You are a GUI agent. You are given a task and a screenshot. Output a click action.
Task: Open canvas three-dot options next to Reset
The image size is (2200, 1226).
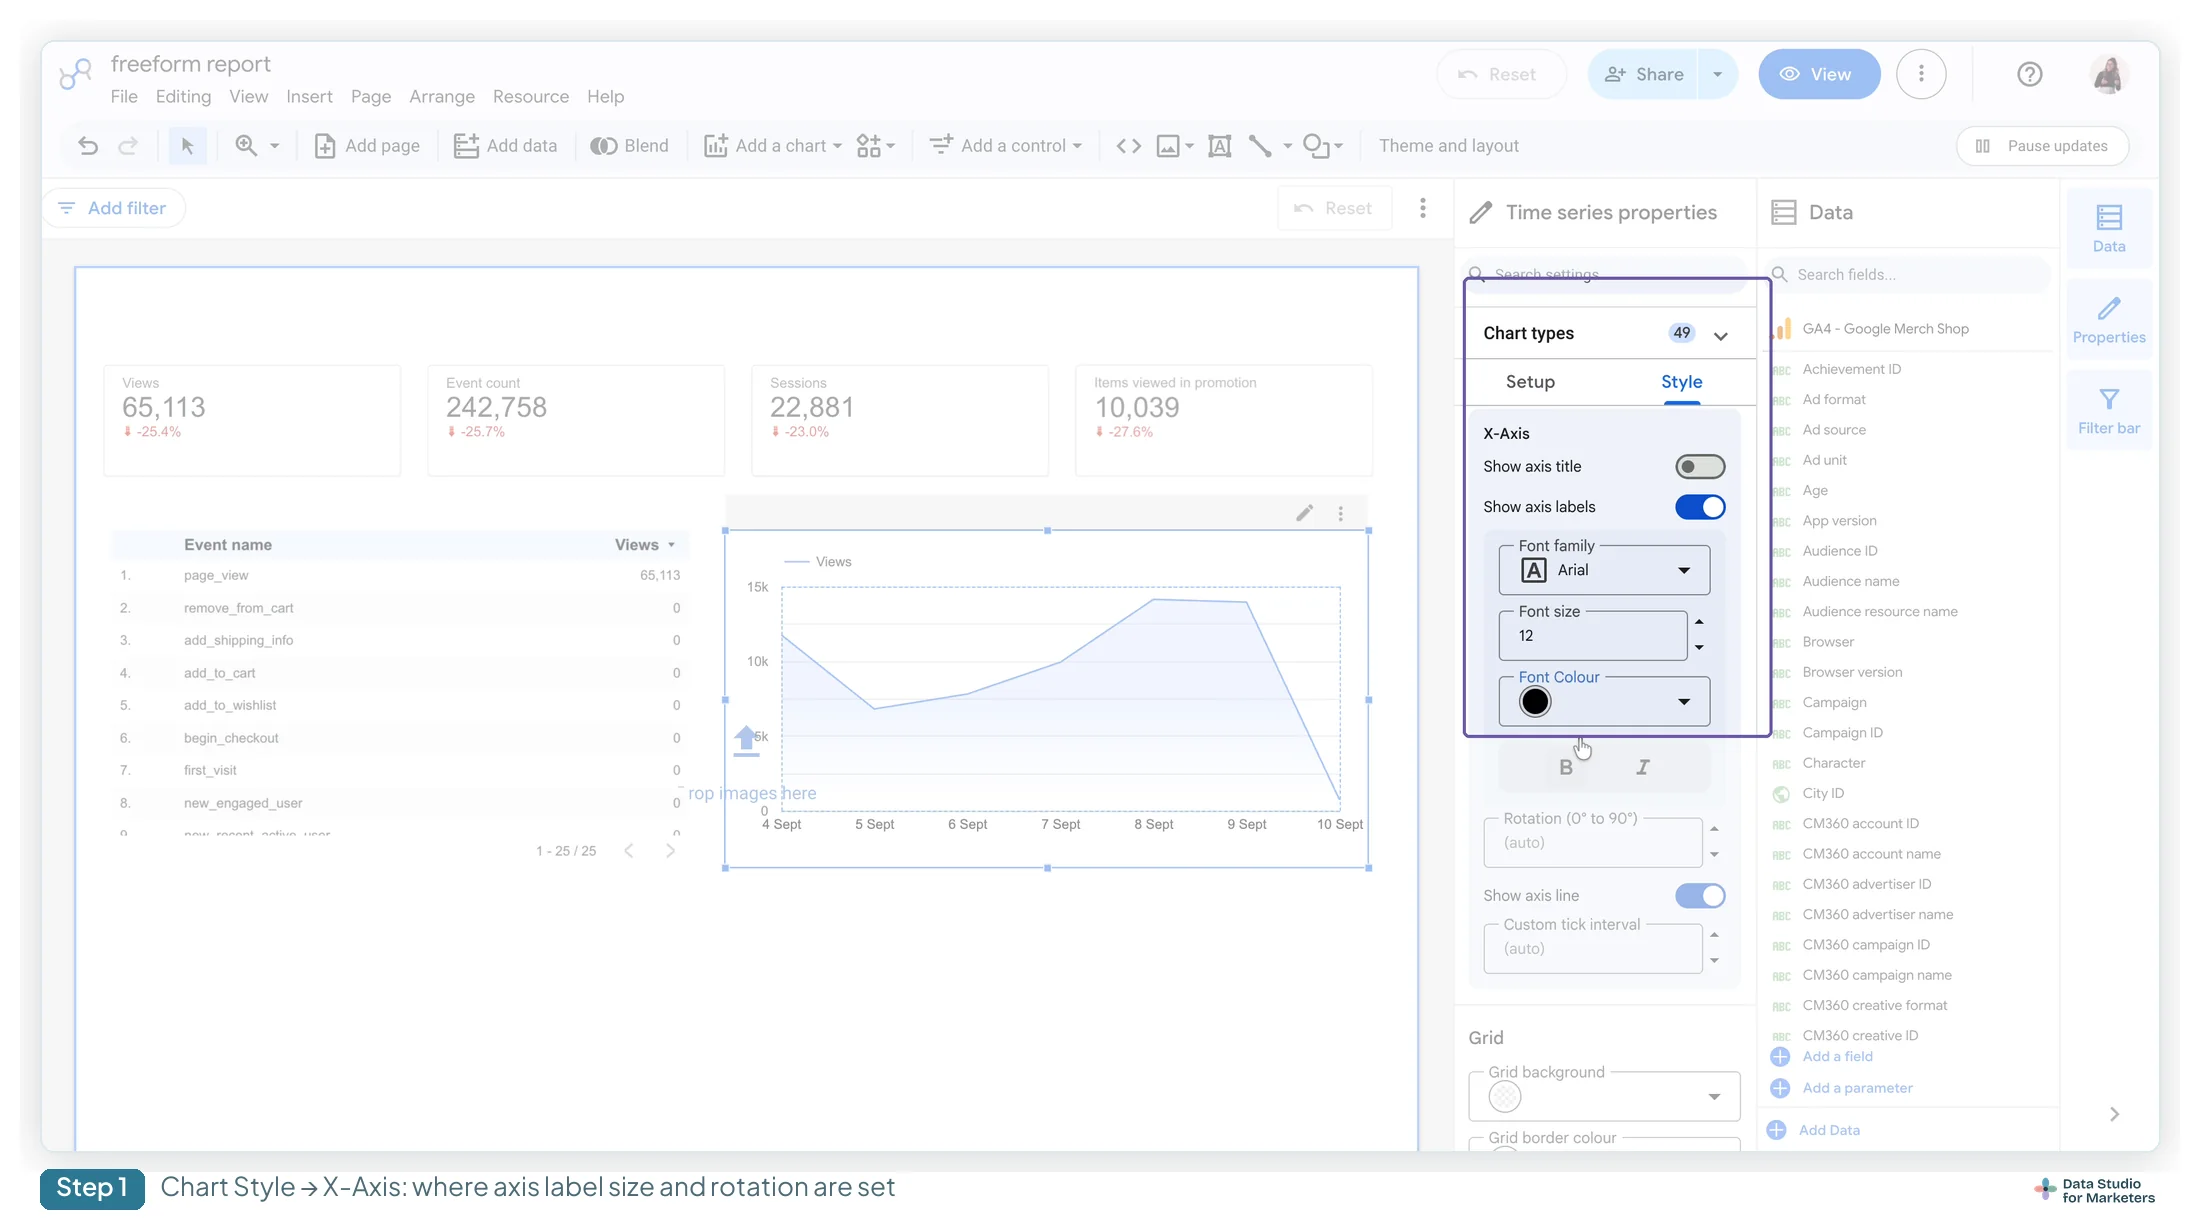tap(1422, 208)
